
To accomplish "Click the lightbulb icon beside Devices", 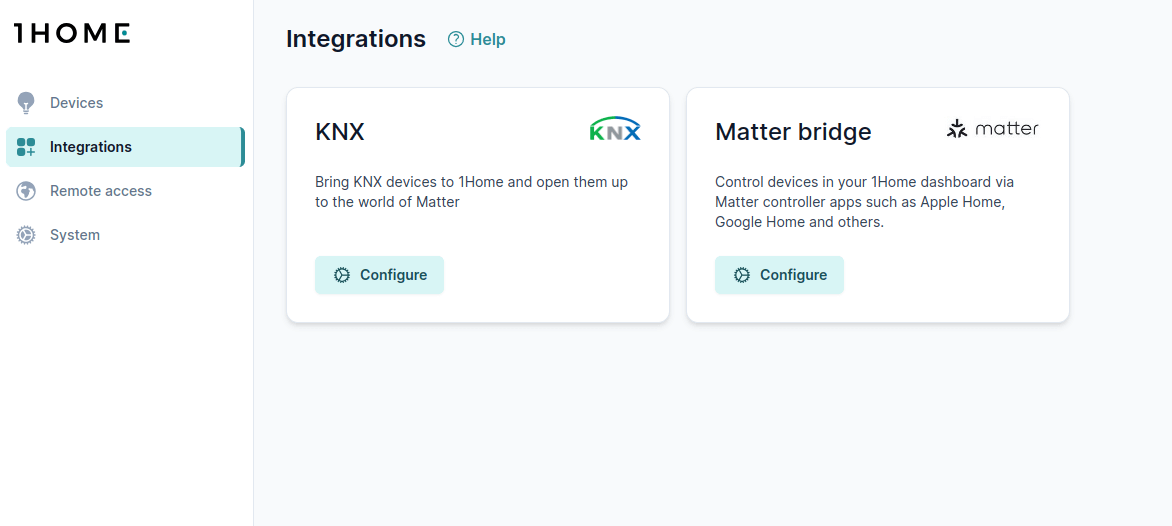I will pos(26,103).
